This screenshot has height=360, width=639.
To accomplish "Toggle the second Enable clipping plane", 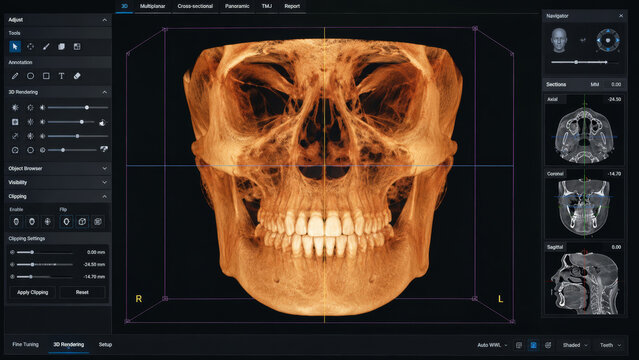I will pos(32,221).
